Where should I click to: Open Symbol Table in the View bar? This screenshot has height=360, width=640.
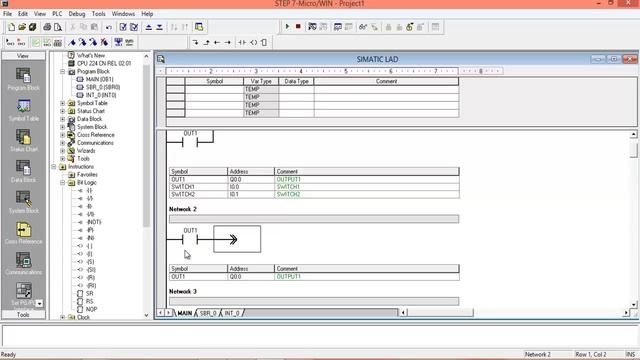coord(23,110)
